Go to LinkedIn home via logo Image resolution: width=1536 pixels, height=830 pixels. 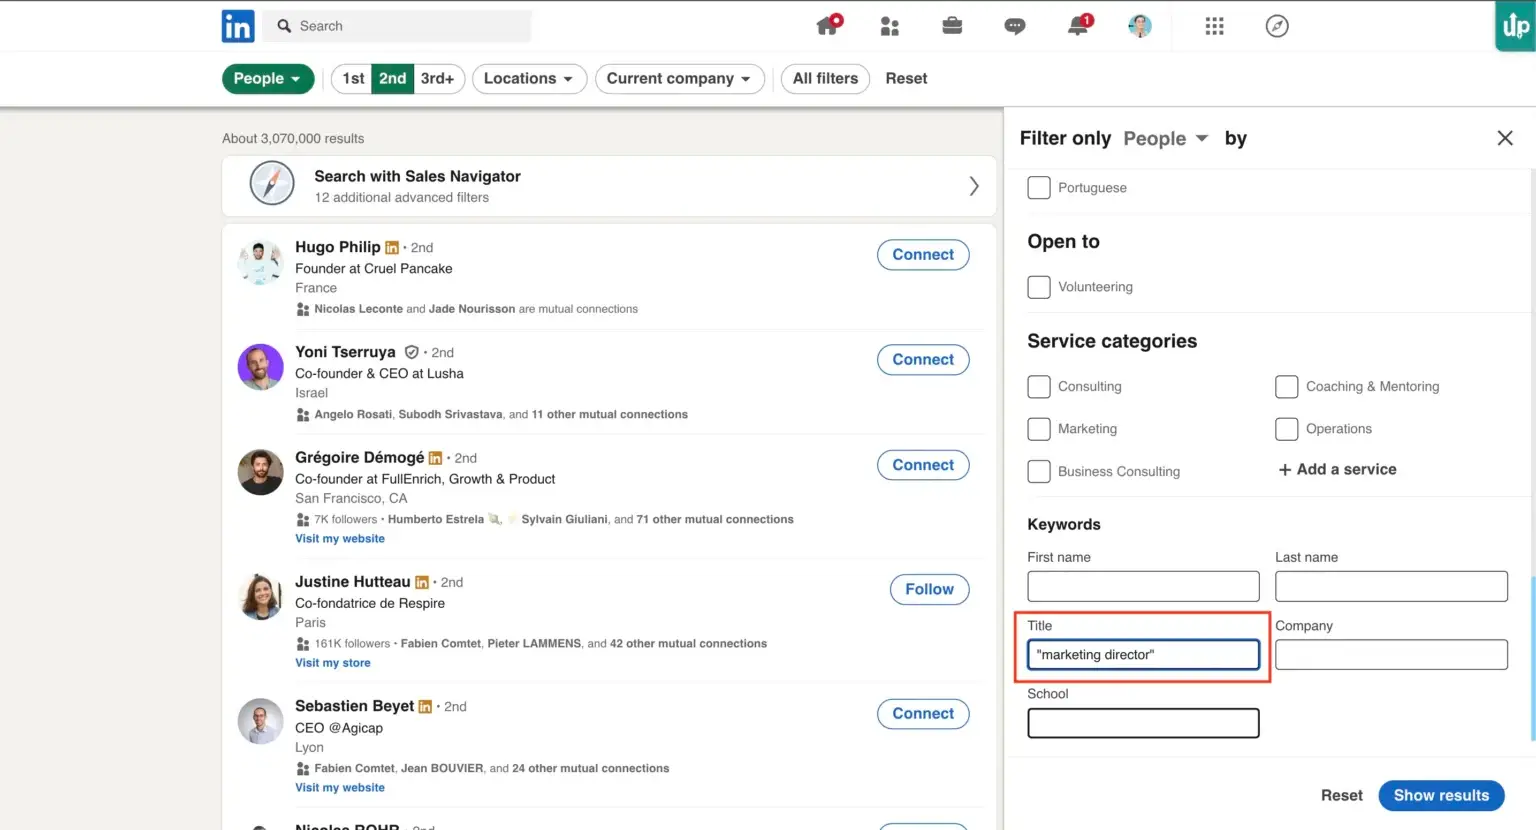click(238, 26)
